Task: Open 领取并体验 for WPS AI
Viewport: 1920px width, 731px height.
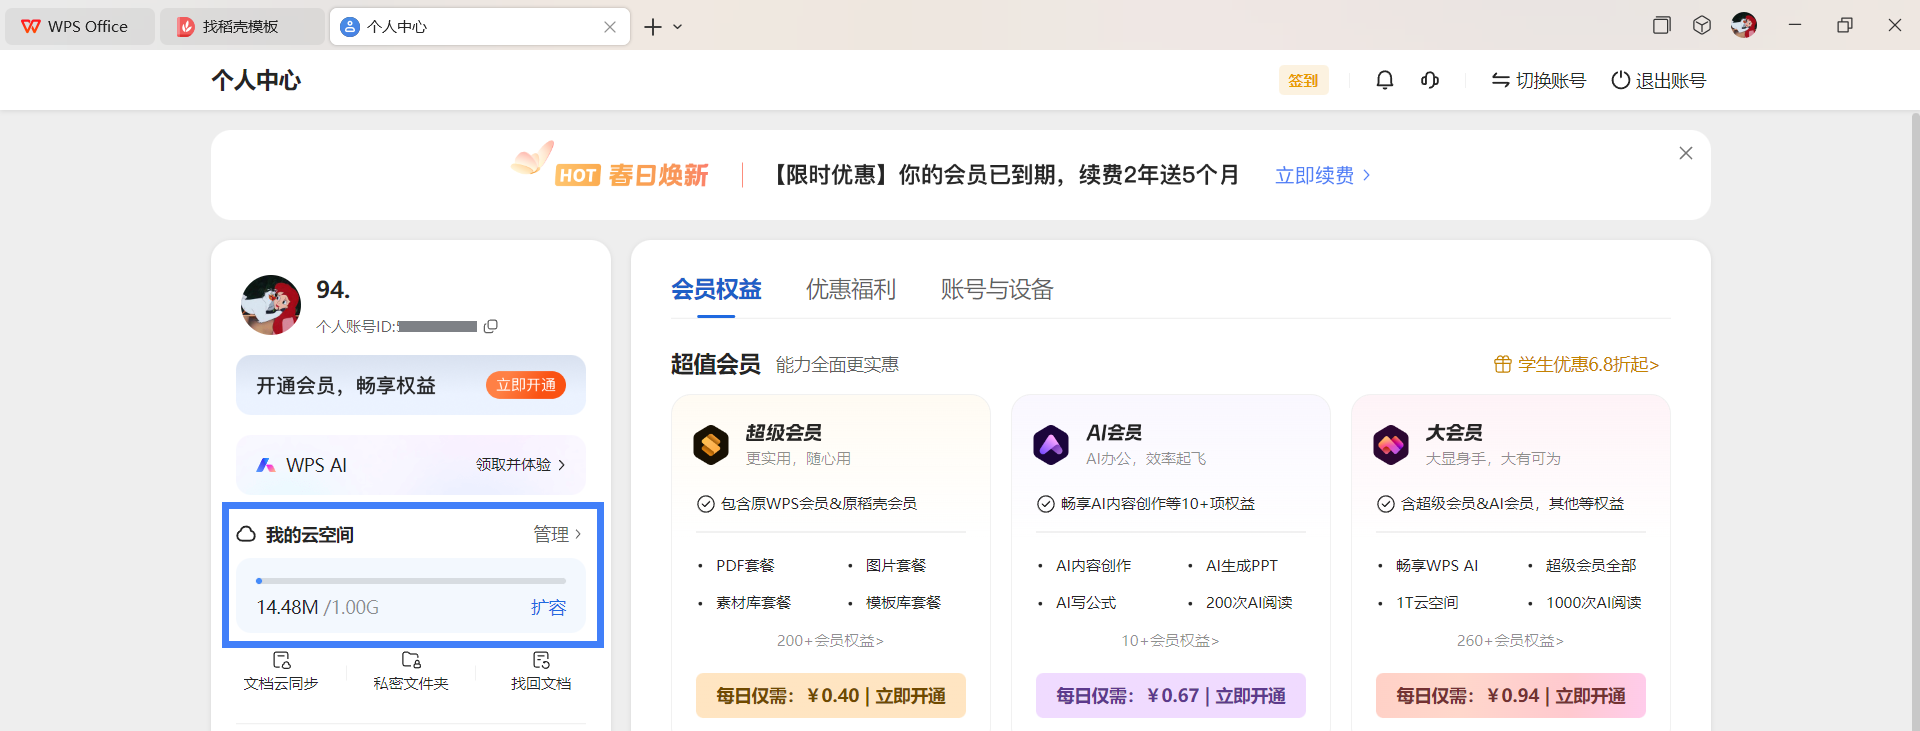Action: coord(521,465)
